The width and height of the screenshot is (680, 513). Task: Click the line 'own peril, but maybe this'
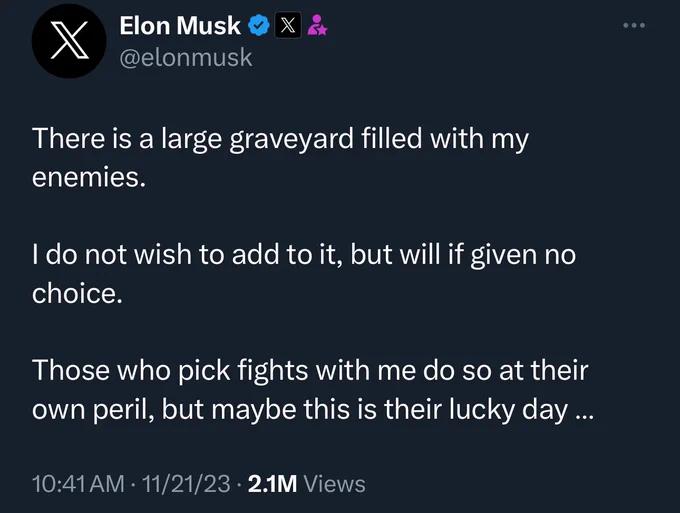click(x=312, y=409)
